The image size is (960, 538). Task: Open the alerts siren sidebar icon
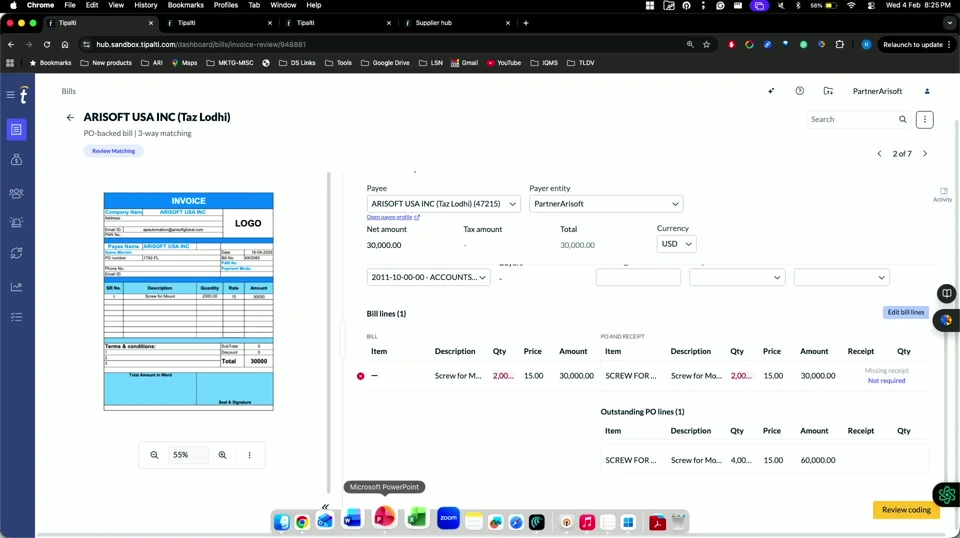17,223
